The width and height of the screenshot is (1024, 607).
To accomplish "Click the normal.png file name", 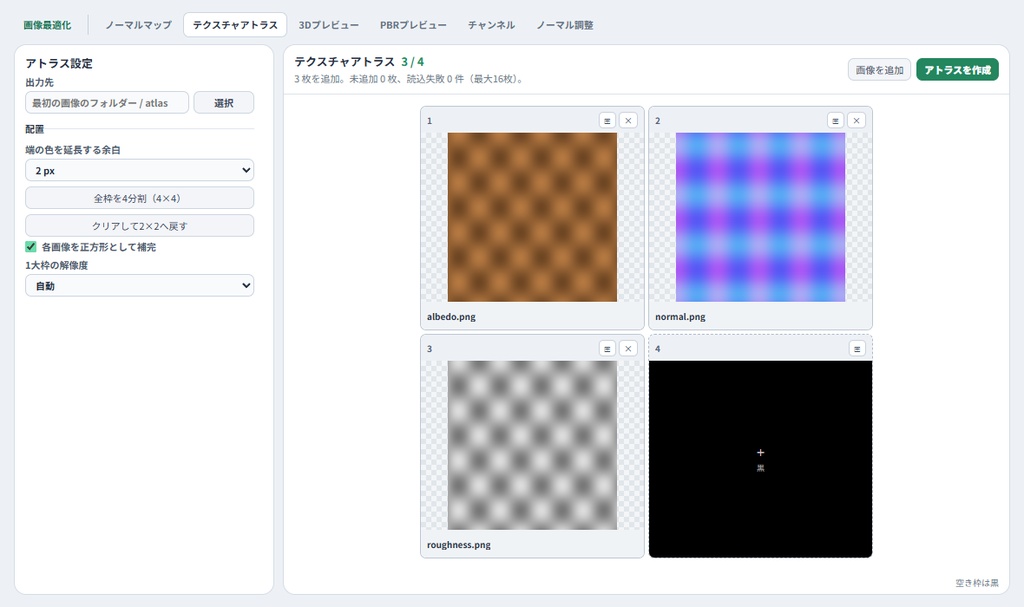I will [x=680, y=316].
